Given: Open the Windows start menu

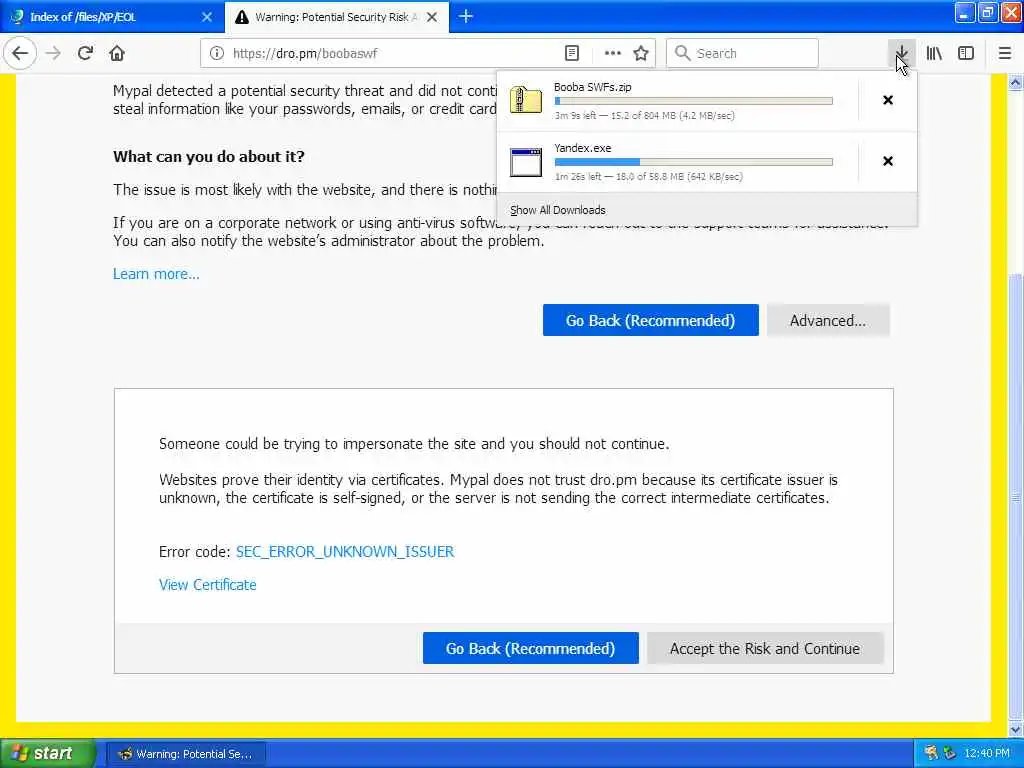Looking at the screenshot, I should tap(47, 754).
